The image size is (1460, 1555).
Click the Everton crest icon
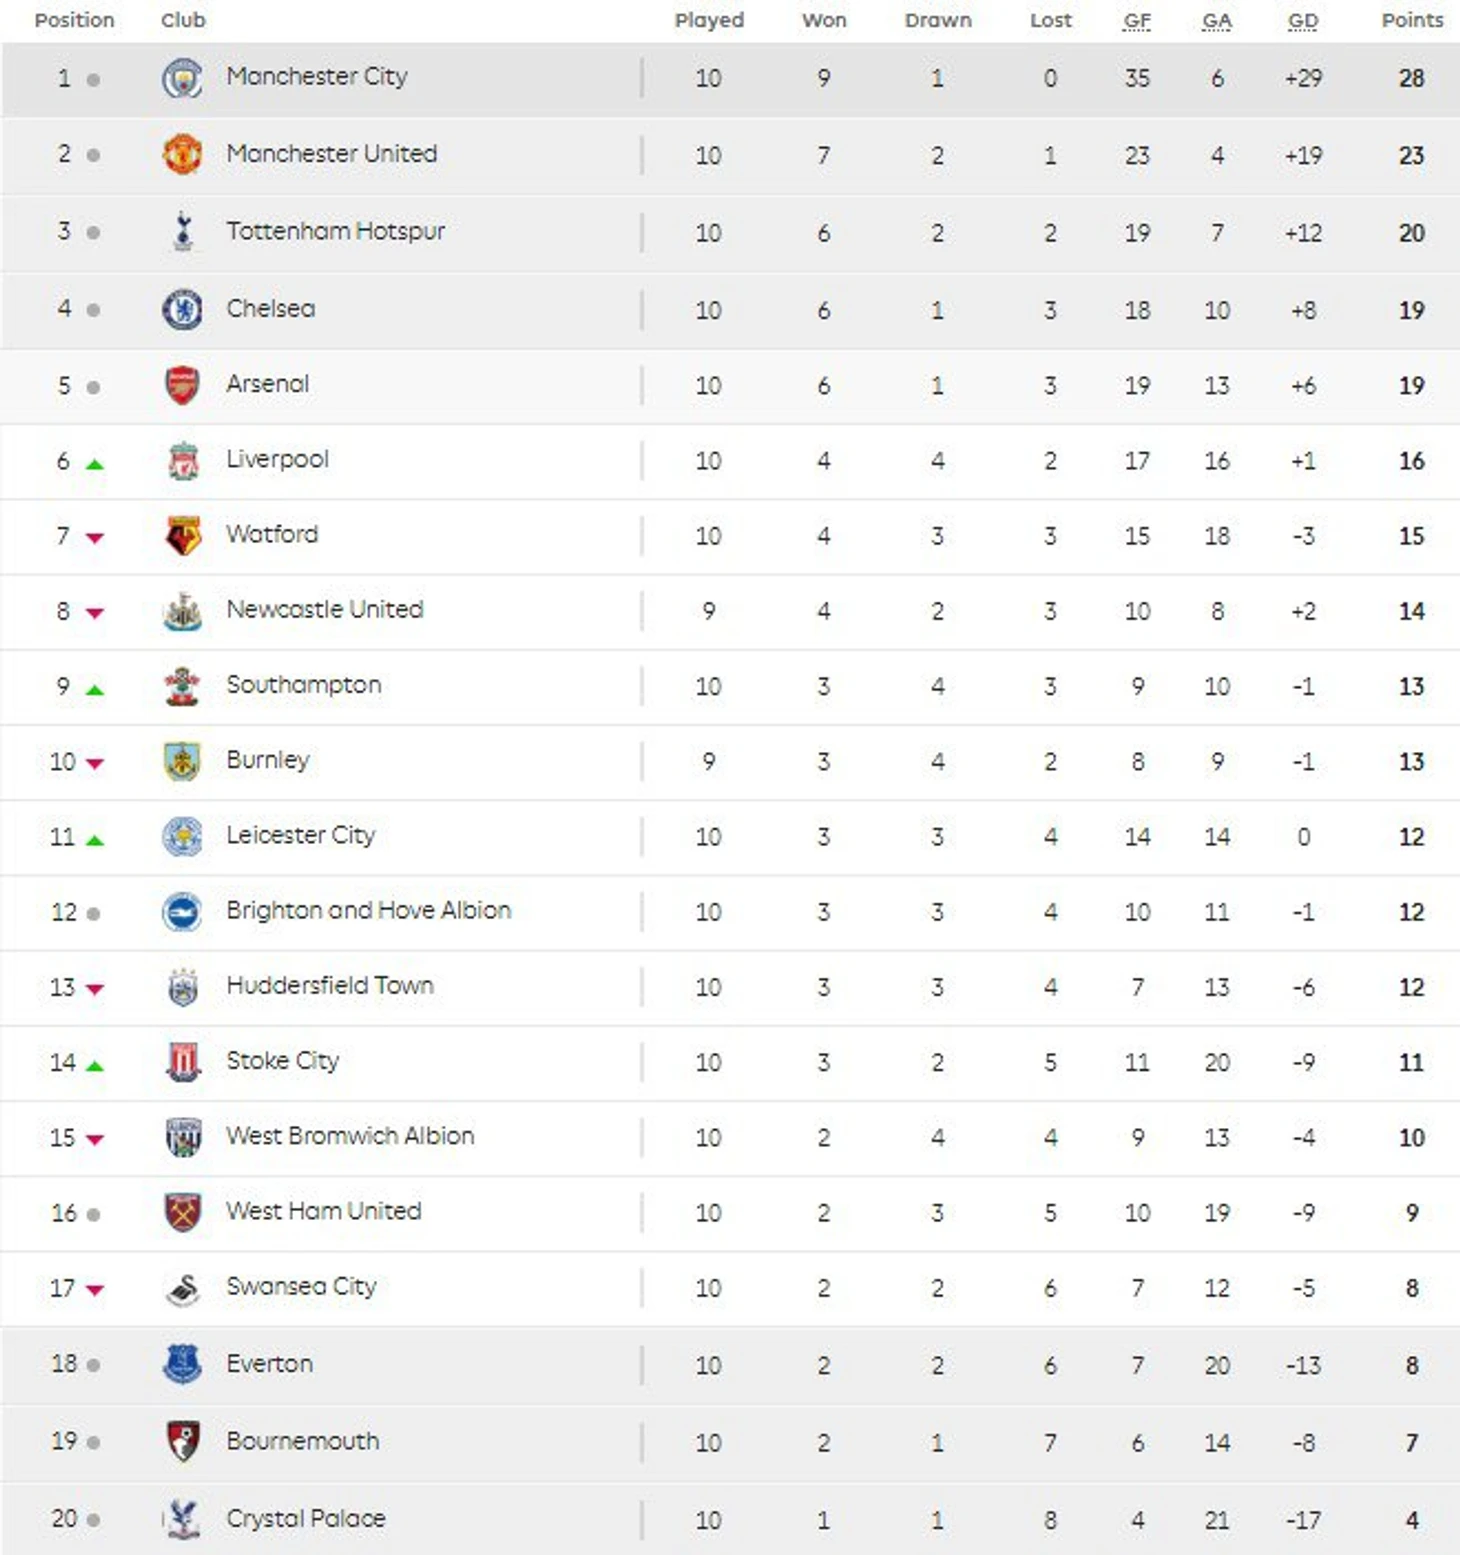tap(182, 1364)
